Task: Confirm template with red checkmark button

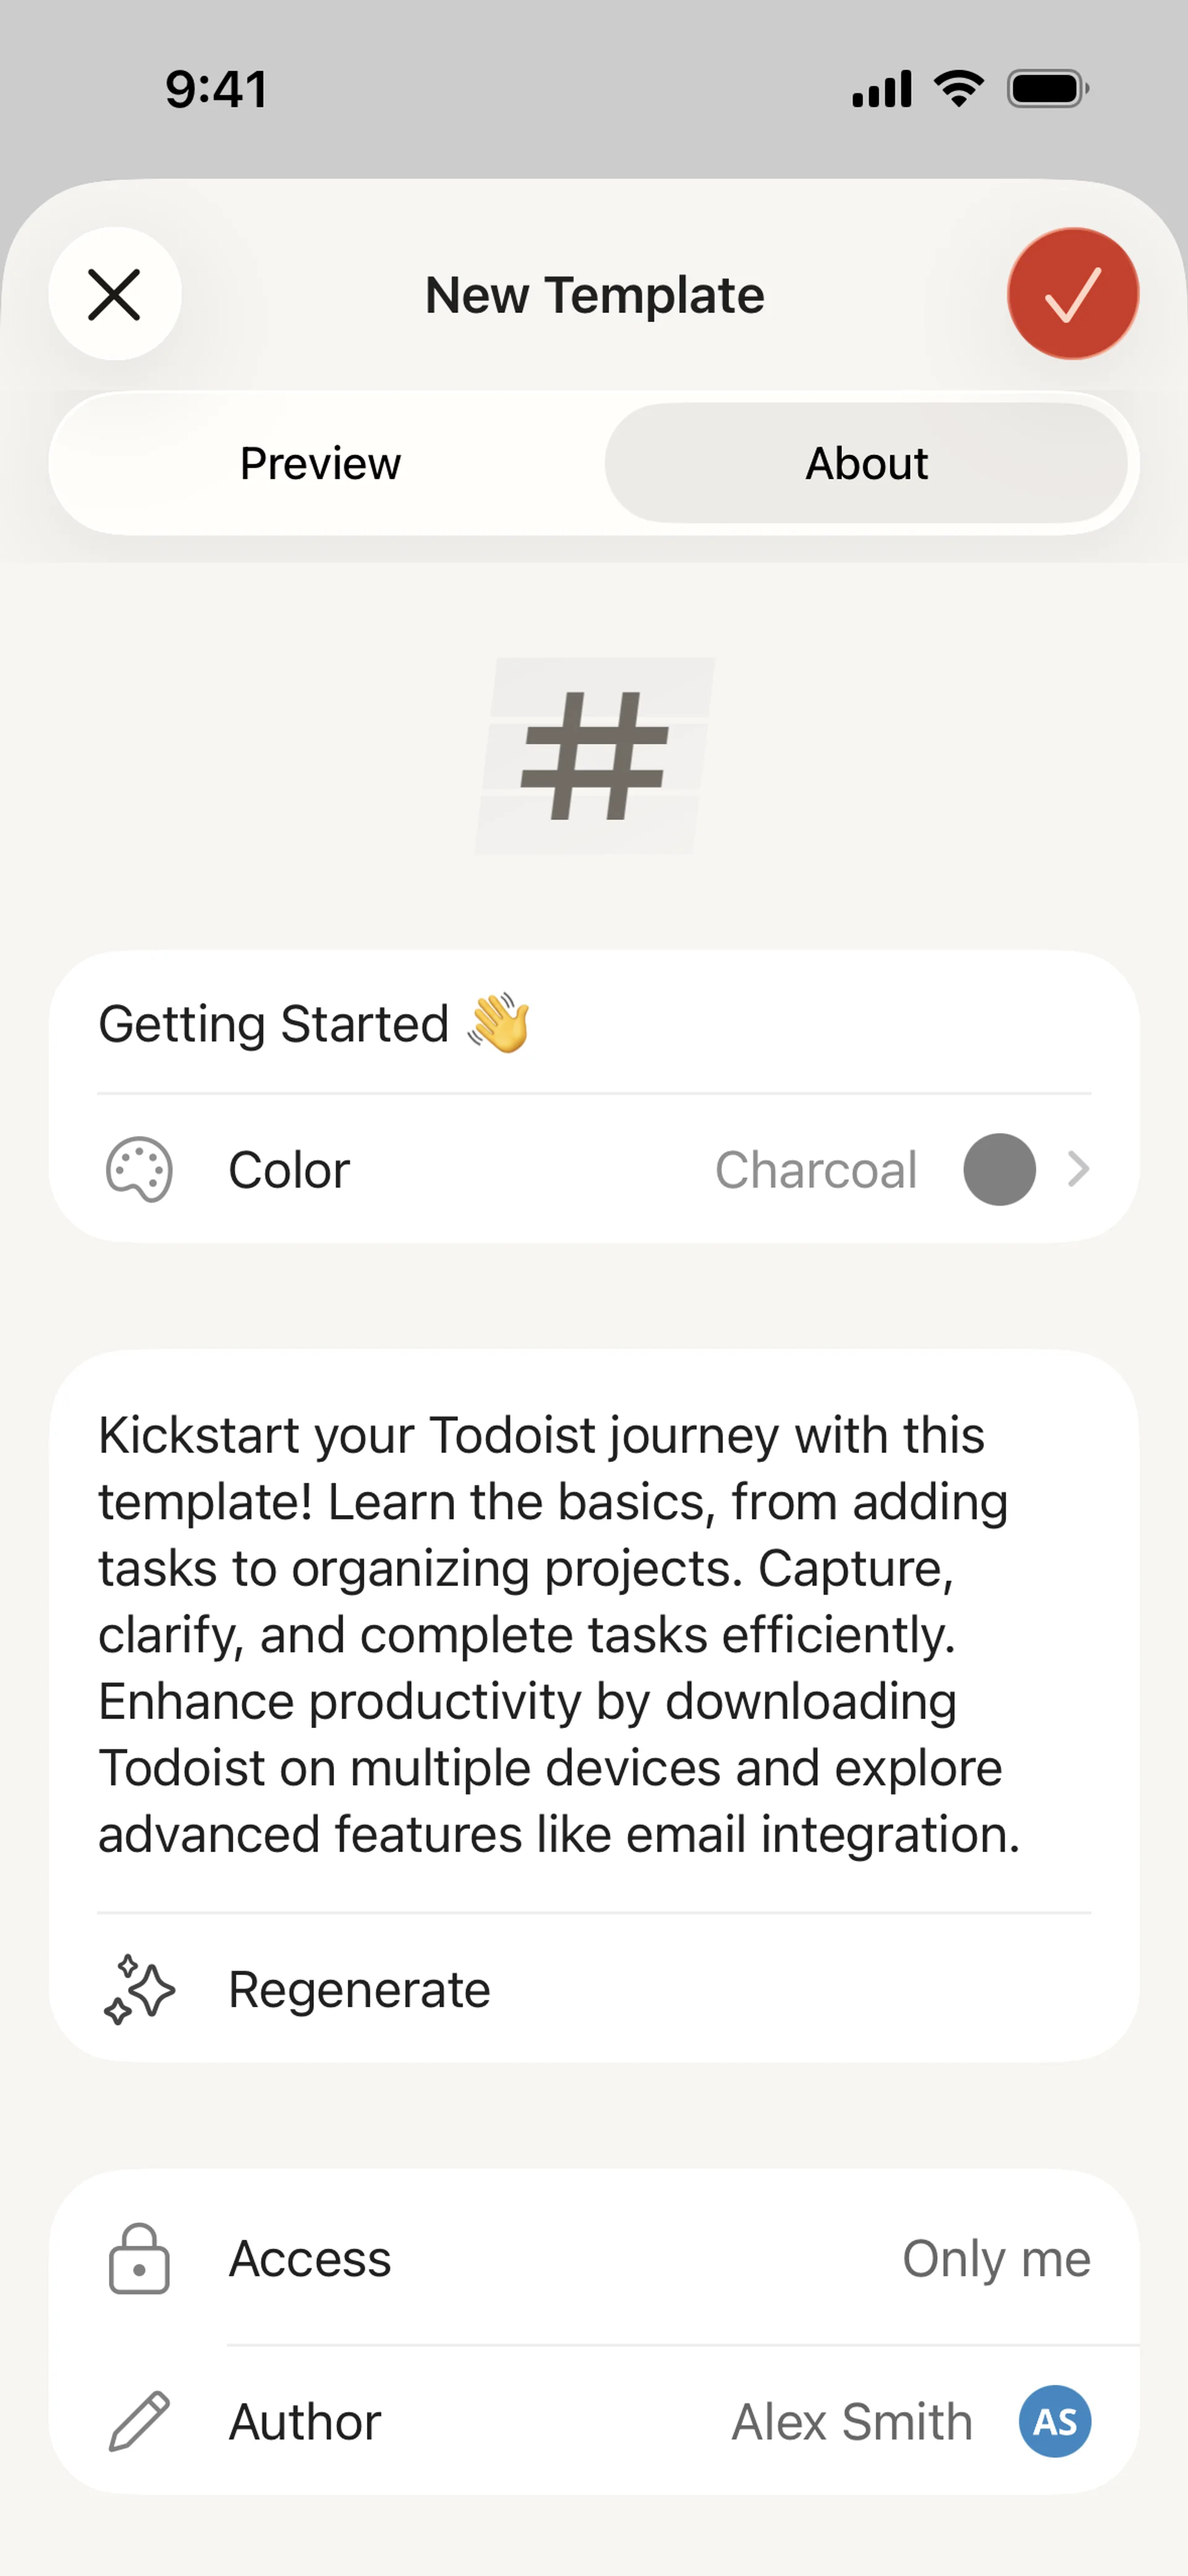Action: click(1072, 294)
